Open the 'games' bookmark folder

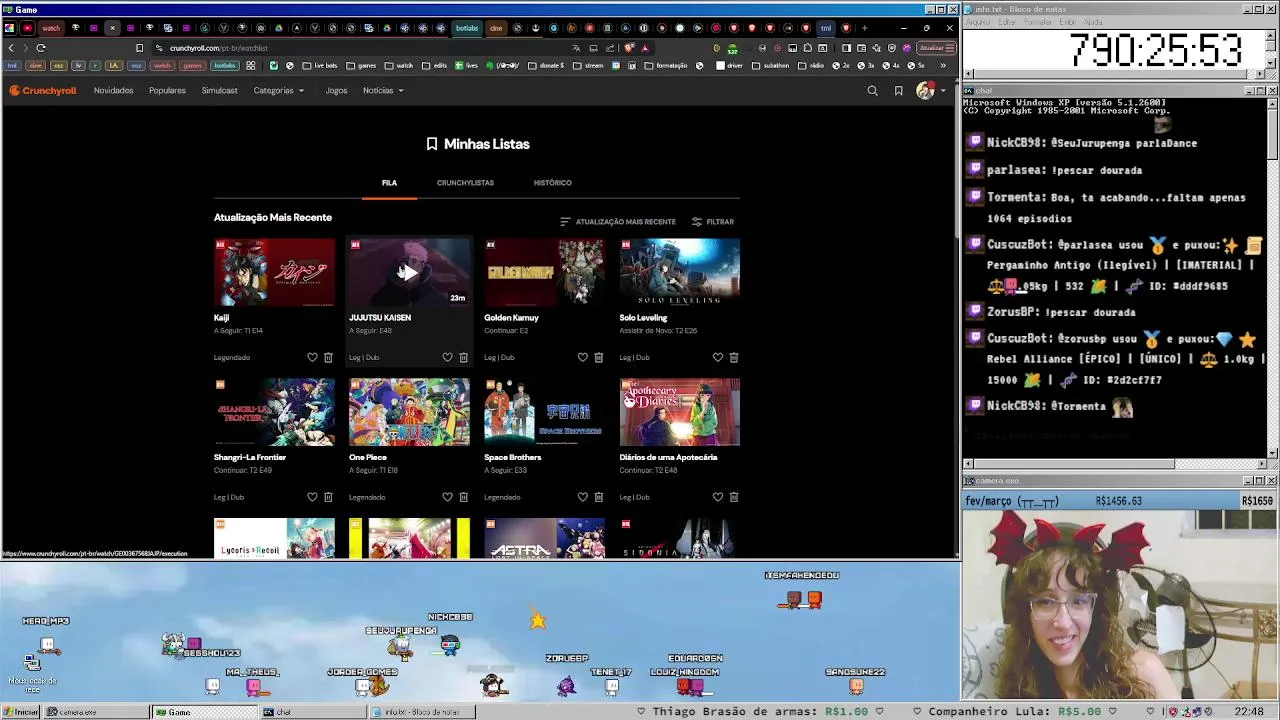tap(362, 66)
